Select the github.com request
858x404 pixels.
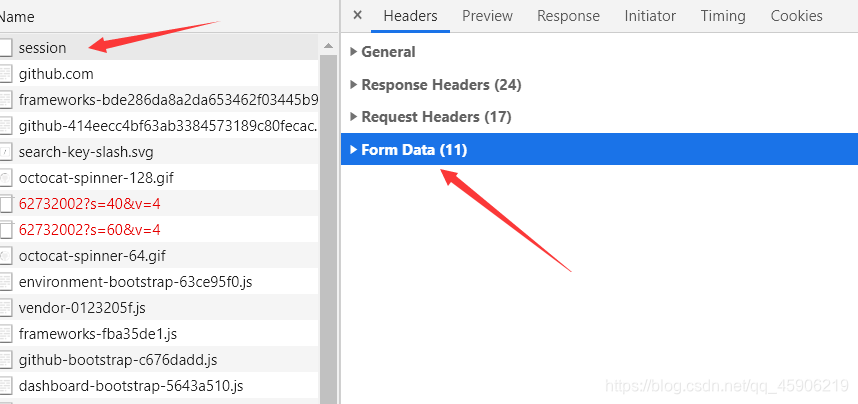[x=159, y=73]
